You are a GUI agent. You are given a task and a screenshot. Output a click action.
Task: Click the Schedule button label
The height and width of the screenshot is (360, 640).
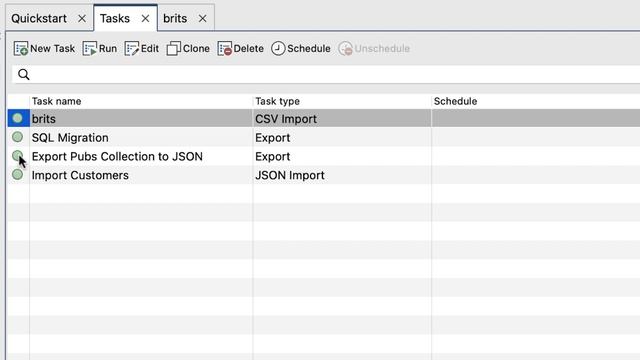(309, 49)
